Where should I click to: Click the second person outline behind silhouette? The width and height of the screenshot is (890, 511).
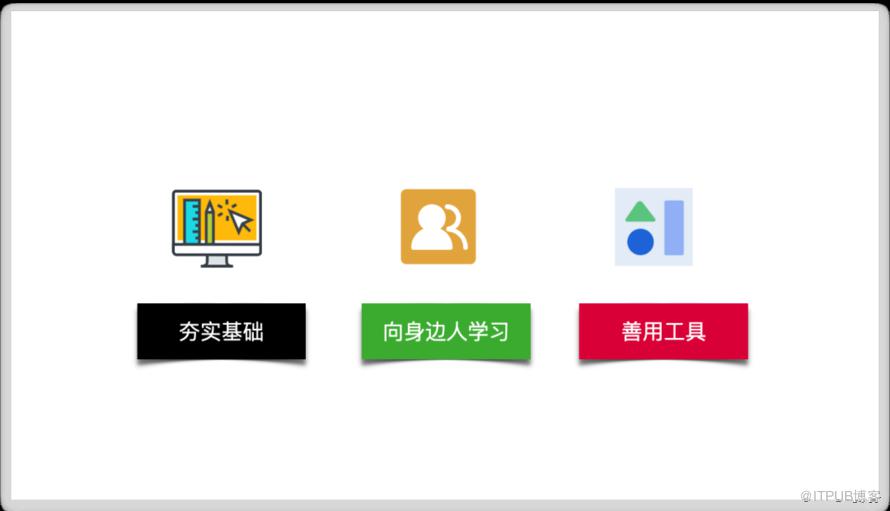[x=458, y=228]
